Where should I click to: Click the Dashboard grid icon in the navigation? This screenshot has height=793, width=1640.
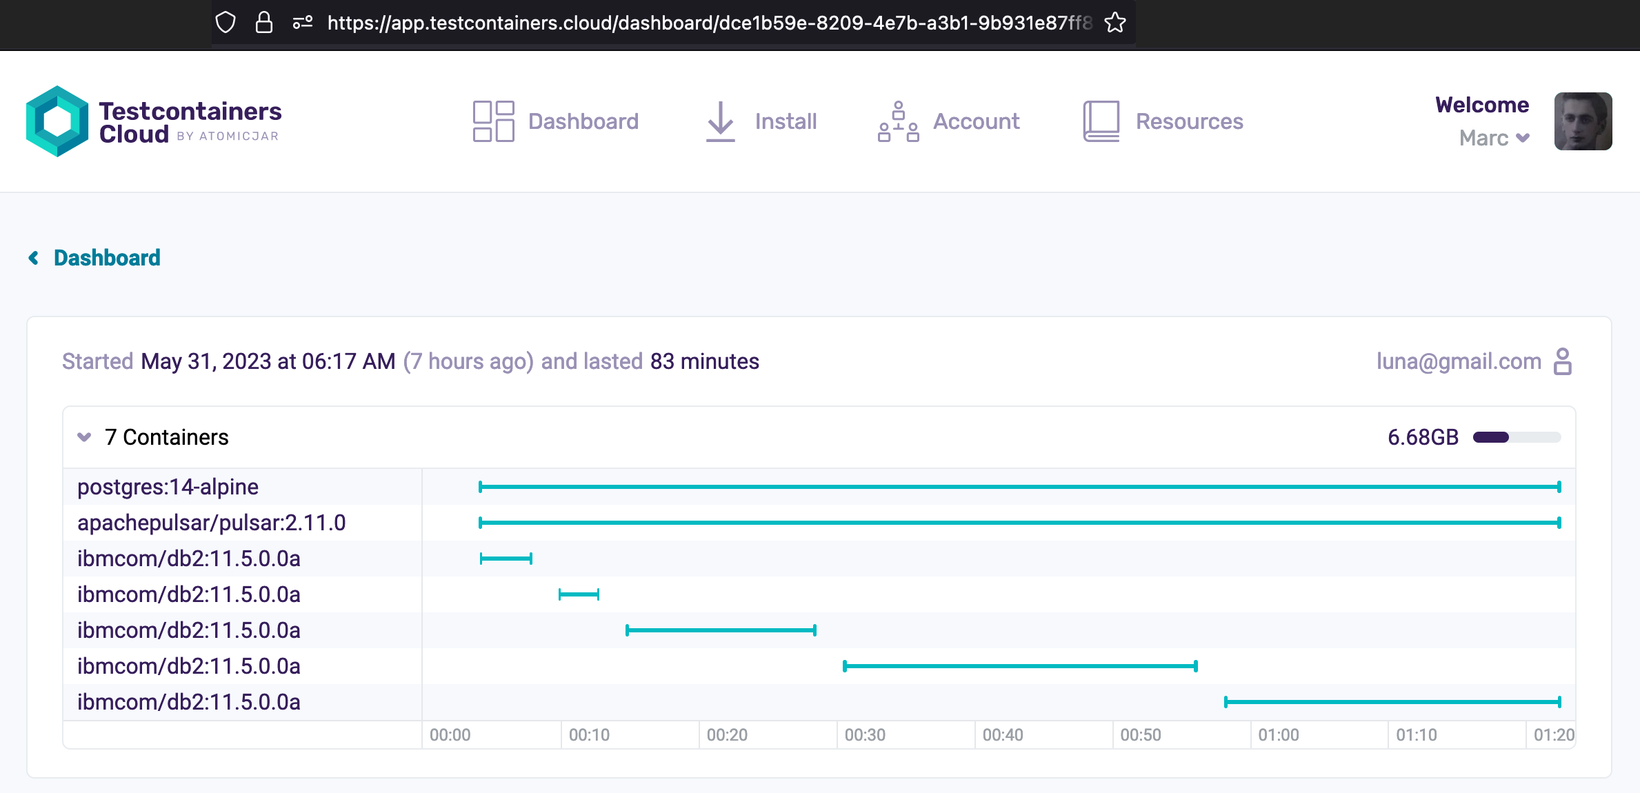(493, 121)
